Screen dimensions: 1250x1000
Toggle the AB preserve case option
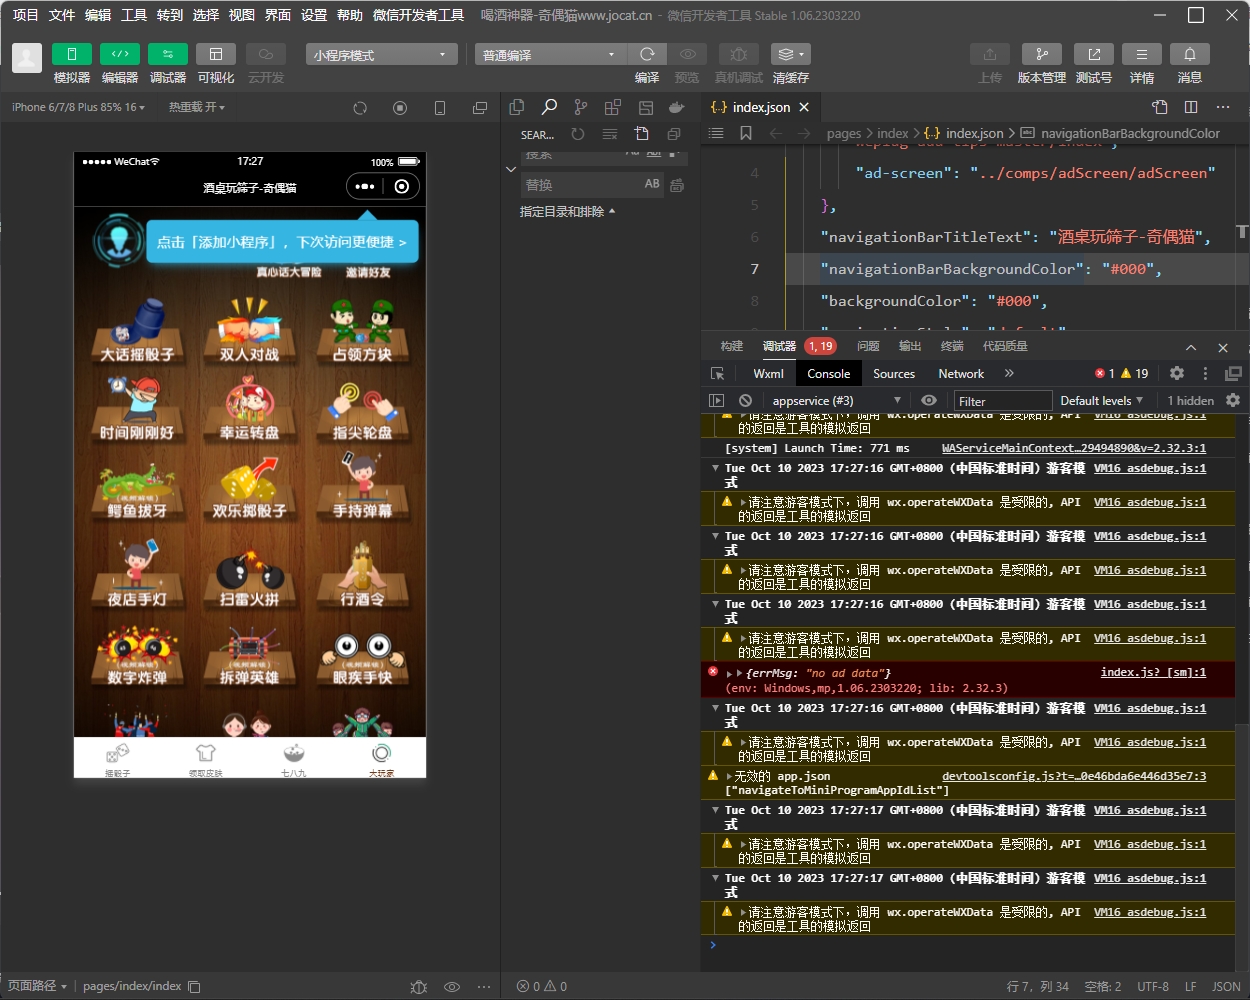coord(652,184)
